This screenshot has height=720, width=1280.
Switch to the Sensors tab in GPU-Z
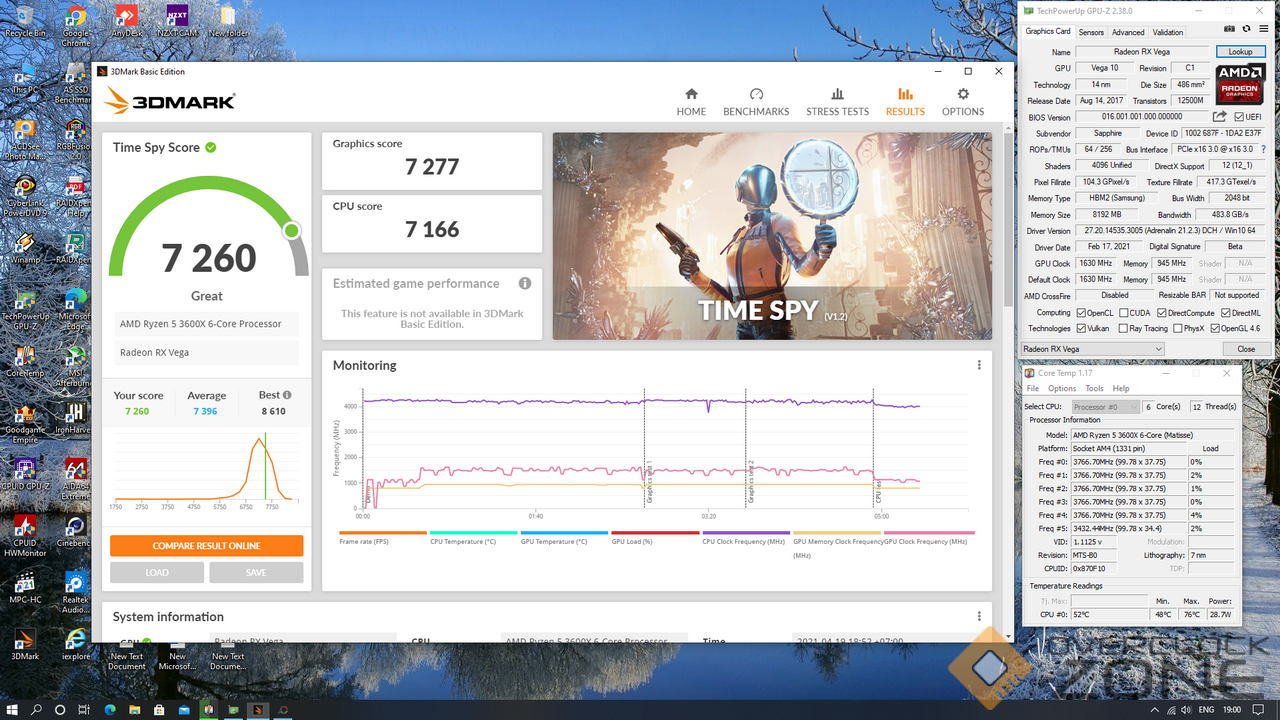coord(1091,32)
